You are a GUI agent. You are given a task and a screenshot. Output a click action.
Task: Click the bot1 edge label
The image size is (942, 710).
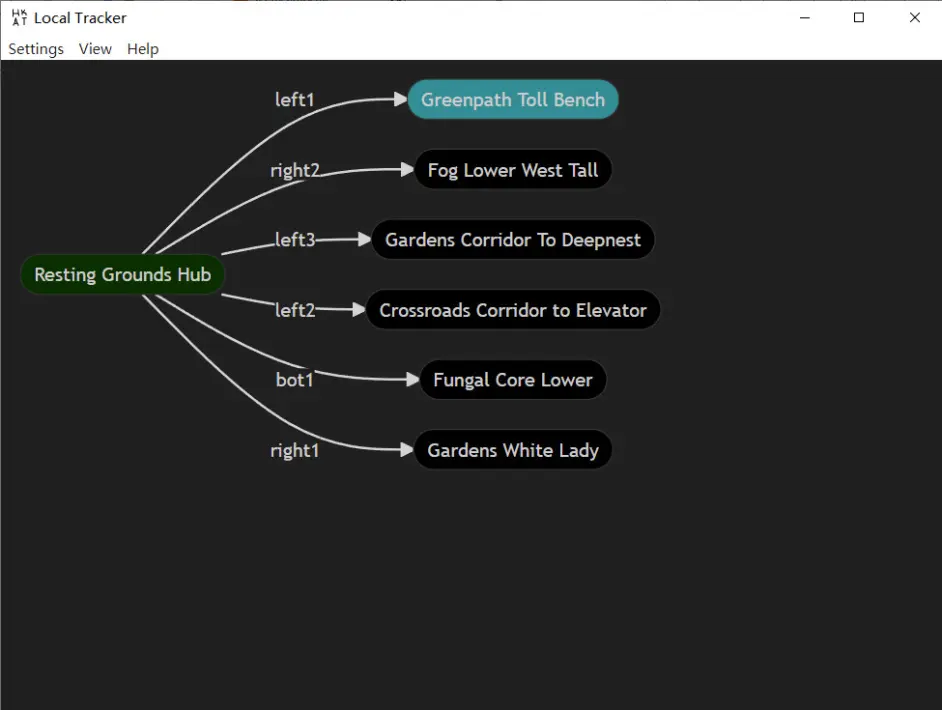(294, 380)
